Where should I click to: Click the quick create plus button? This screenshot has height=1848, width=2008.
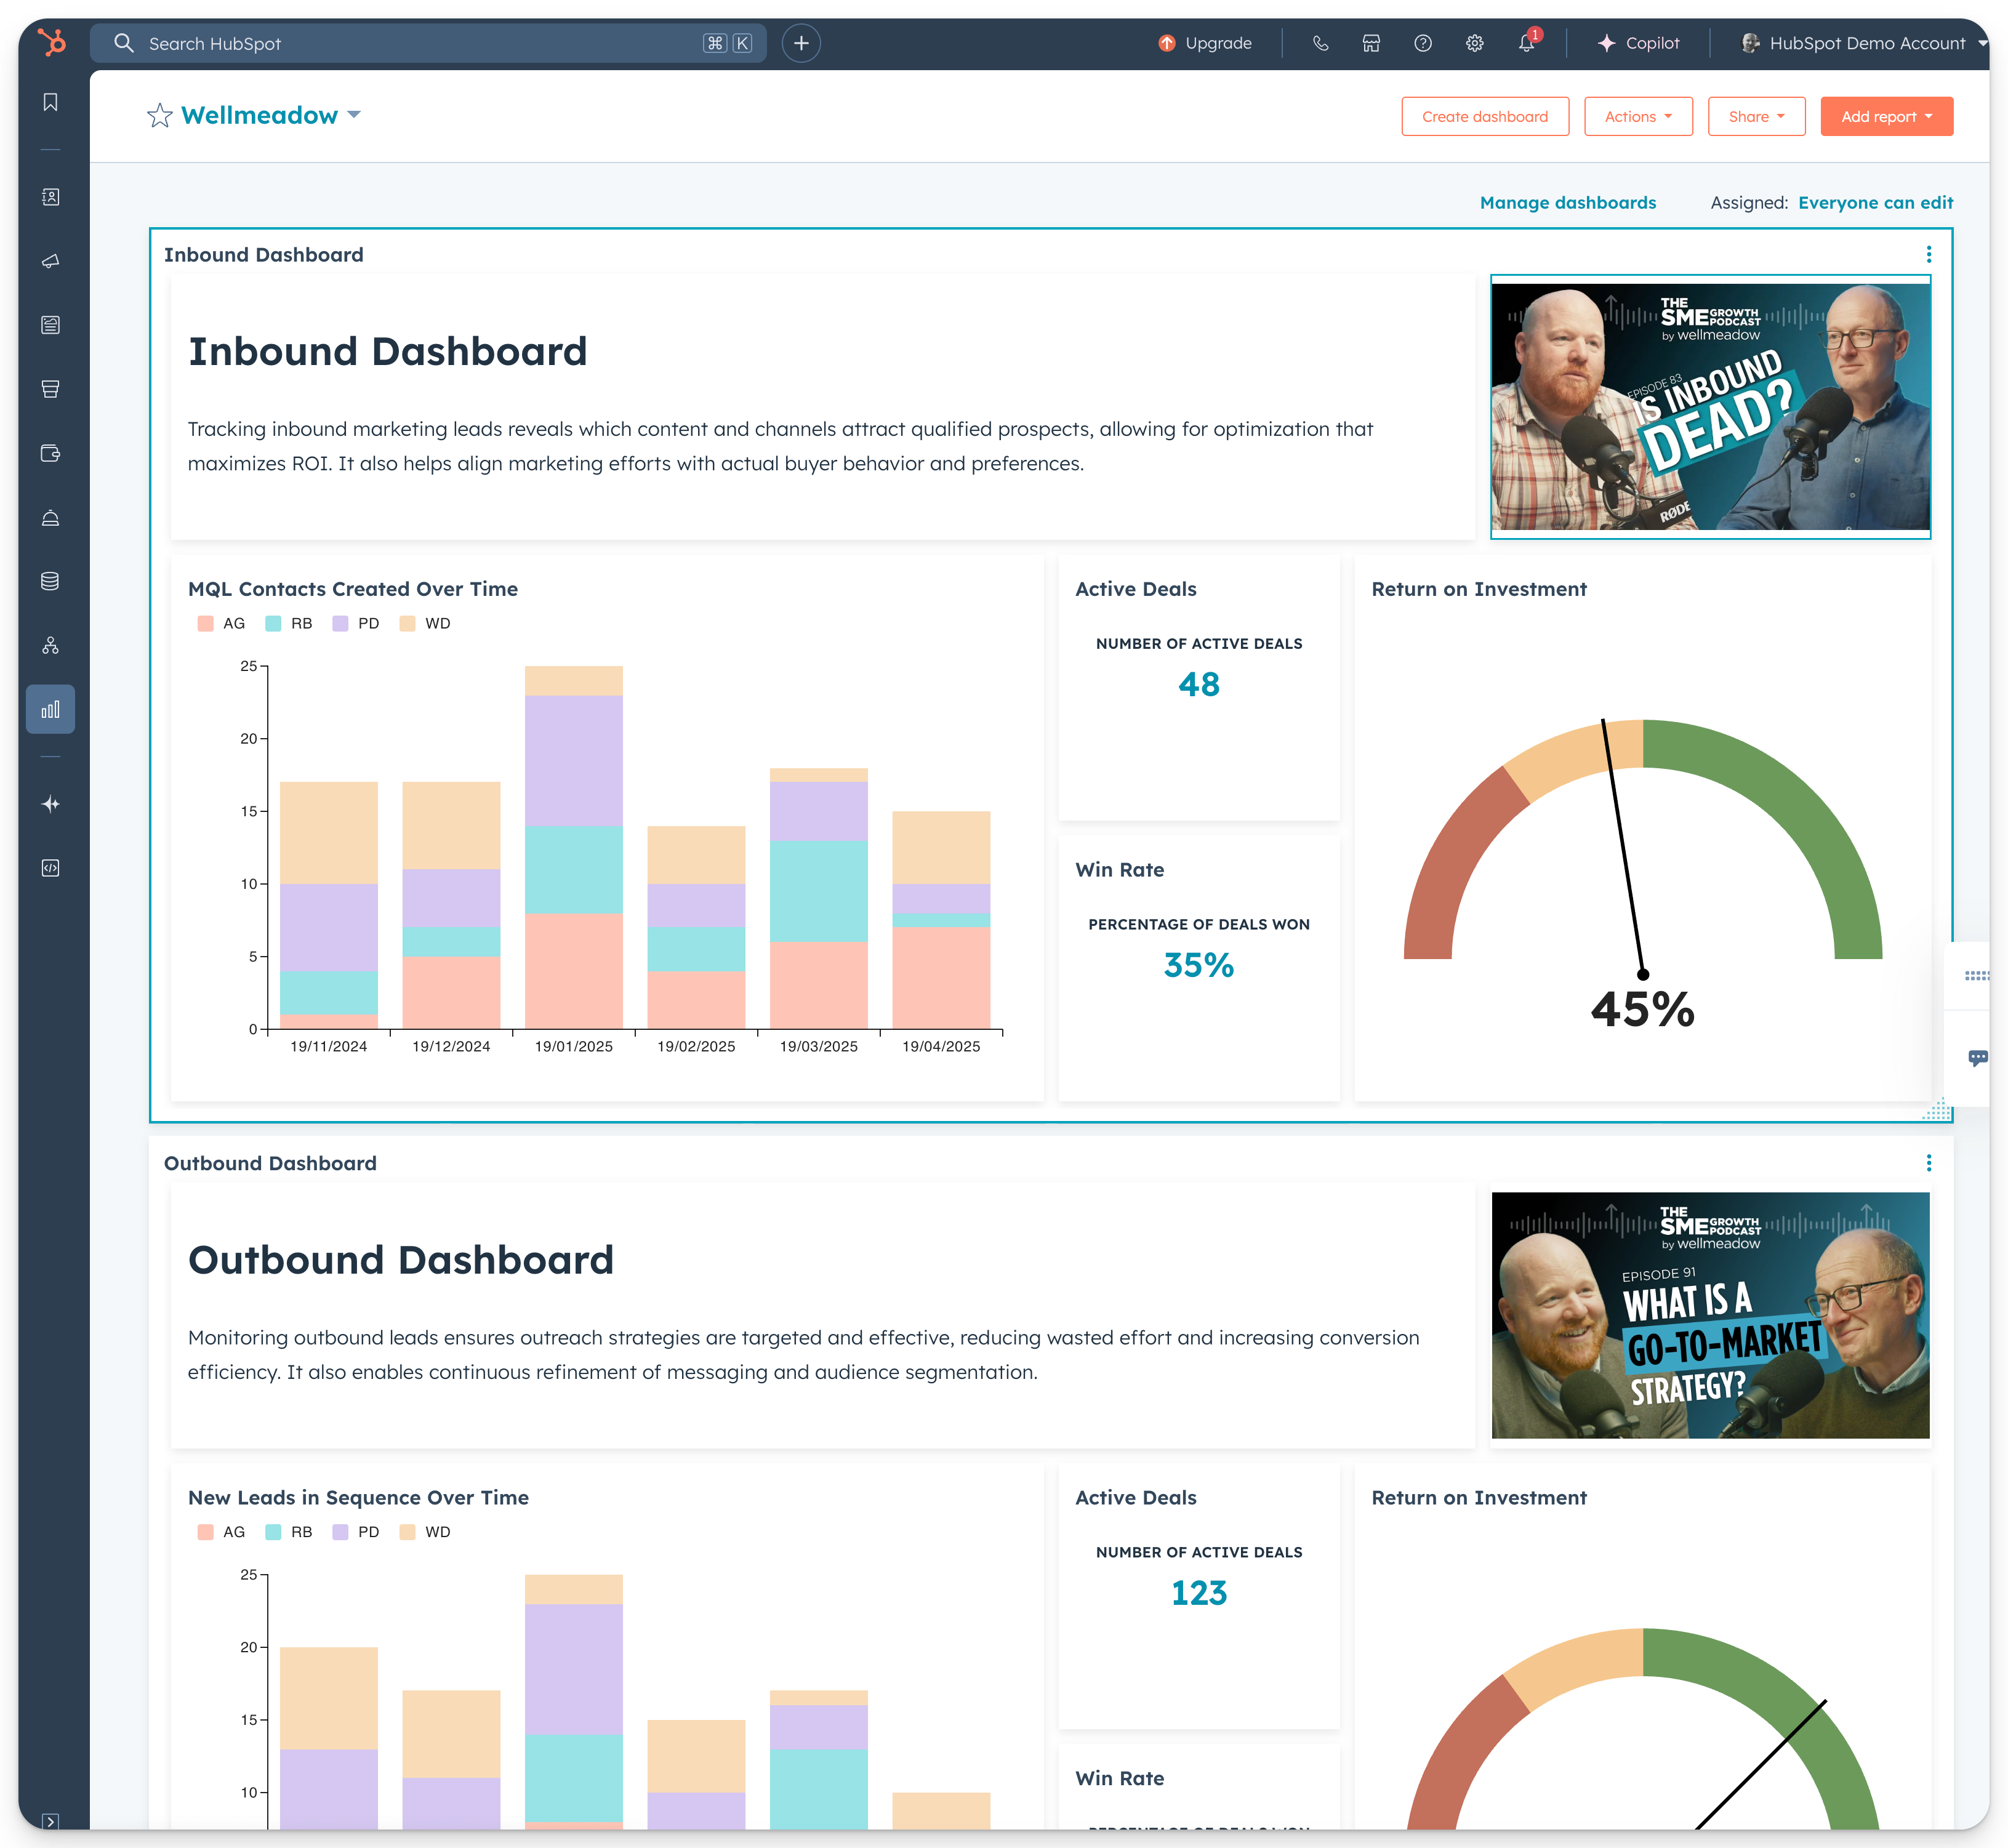[x=801, y=43]
